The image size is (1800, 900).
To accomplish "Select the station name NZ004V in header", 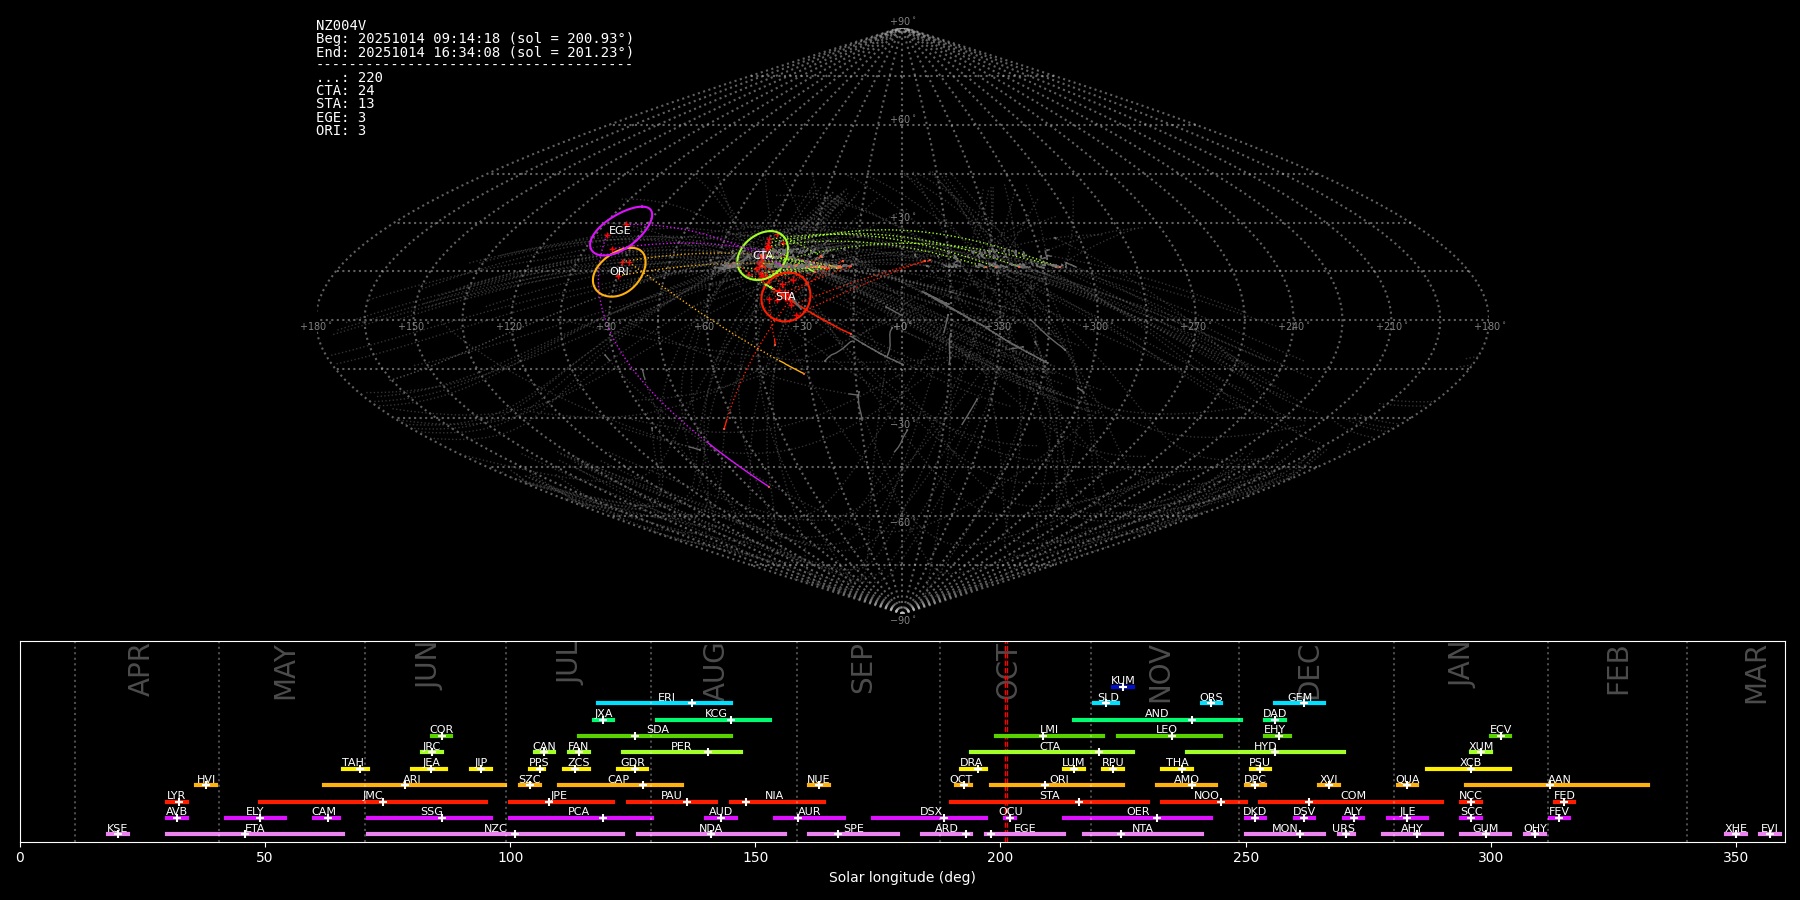I will tap(341, 26).
